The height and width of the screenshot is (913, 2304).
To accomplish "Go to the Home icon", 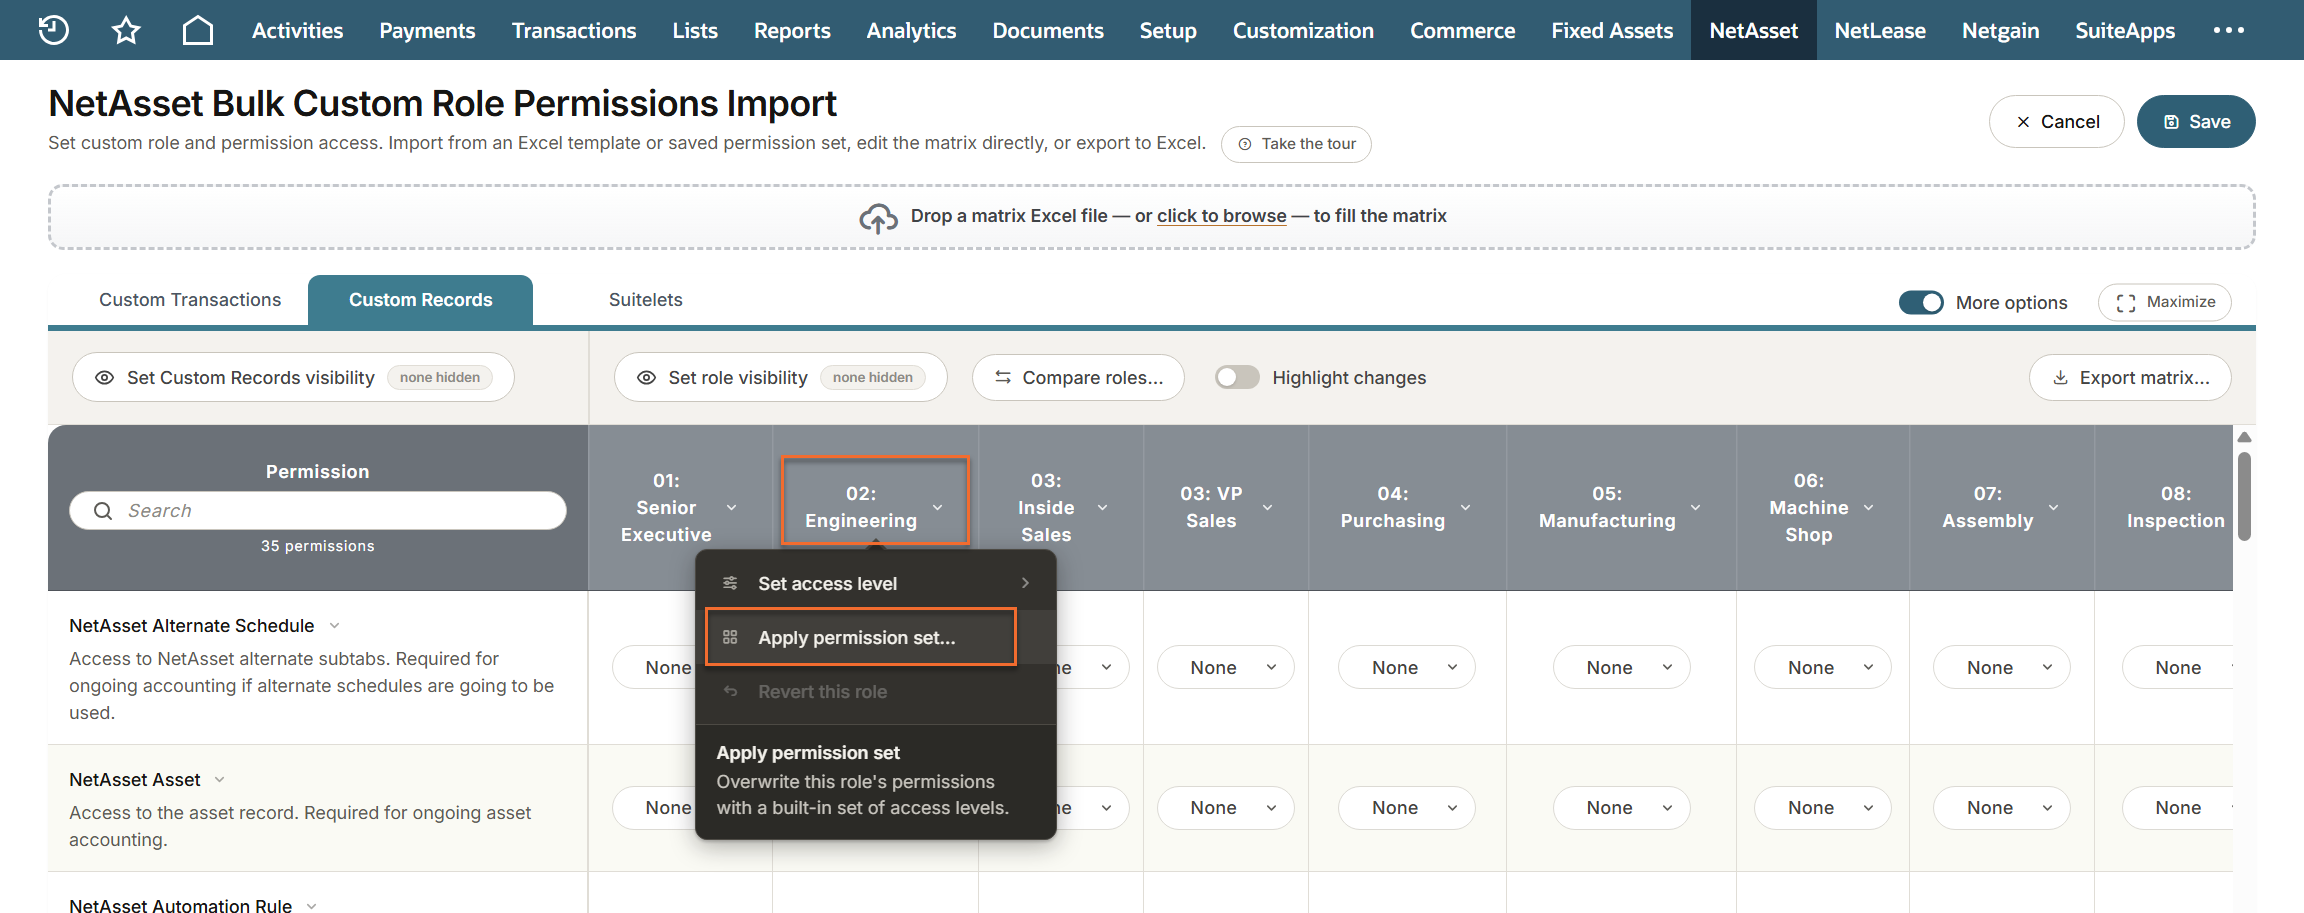I will coord(198,30).
